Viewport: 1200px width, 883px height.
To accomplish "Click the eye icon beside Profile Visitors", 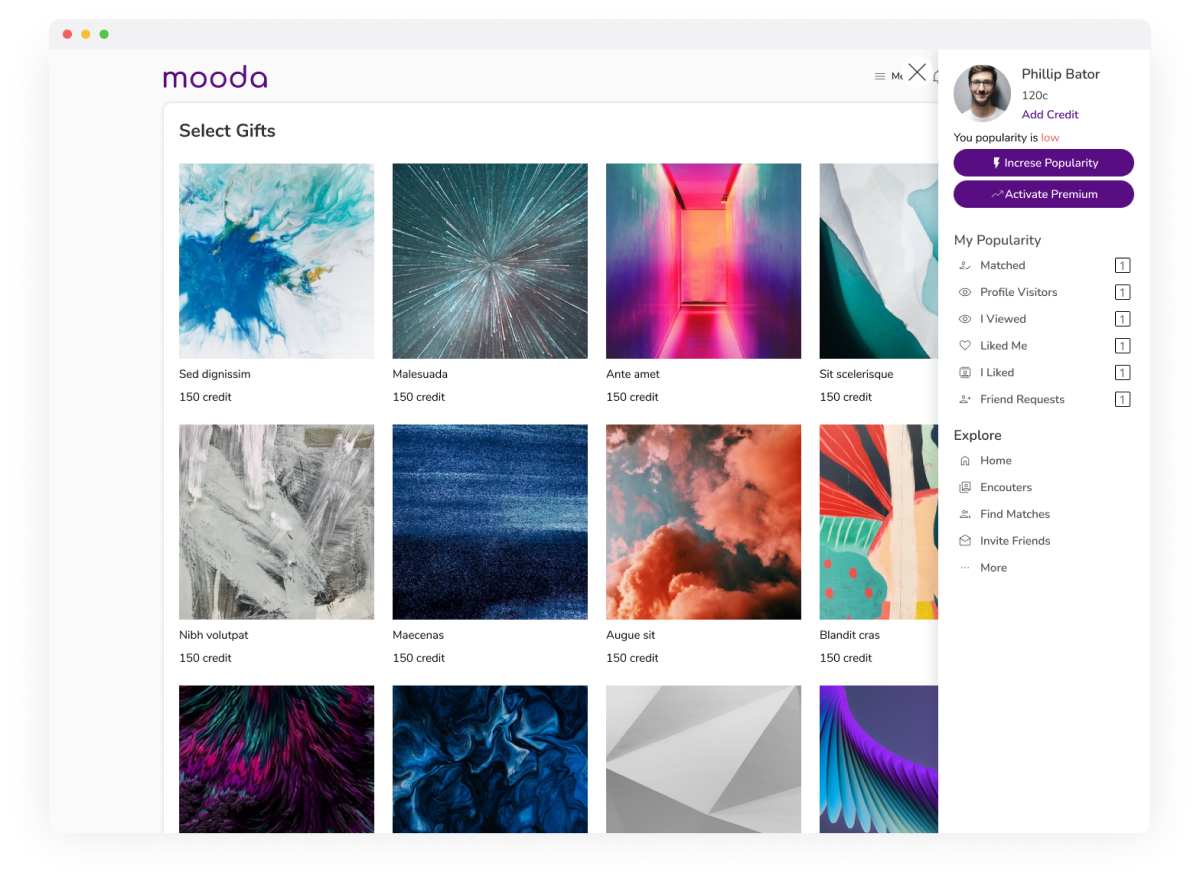I will point(965,293).
